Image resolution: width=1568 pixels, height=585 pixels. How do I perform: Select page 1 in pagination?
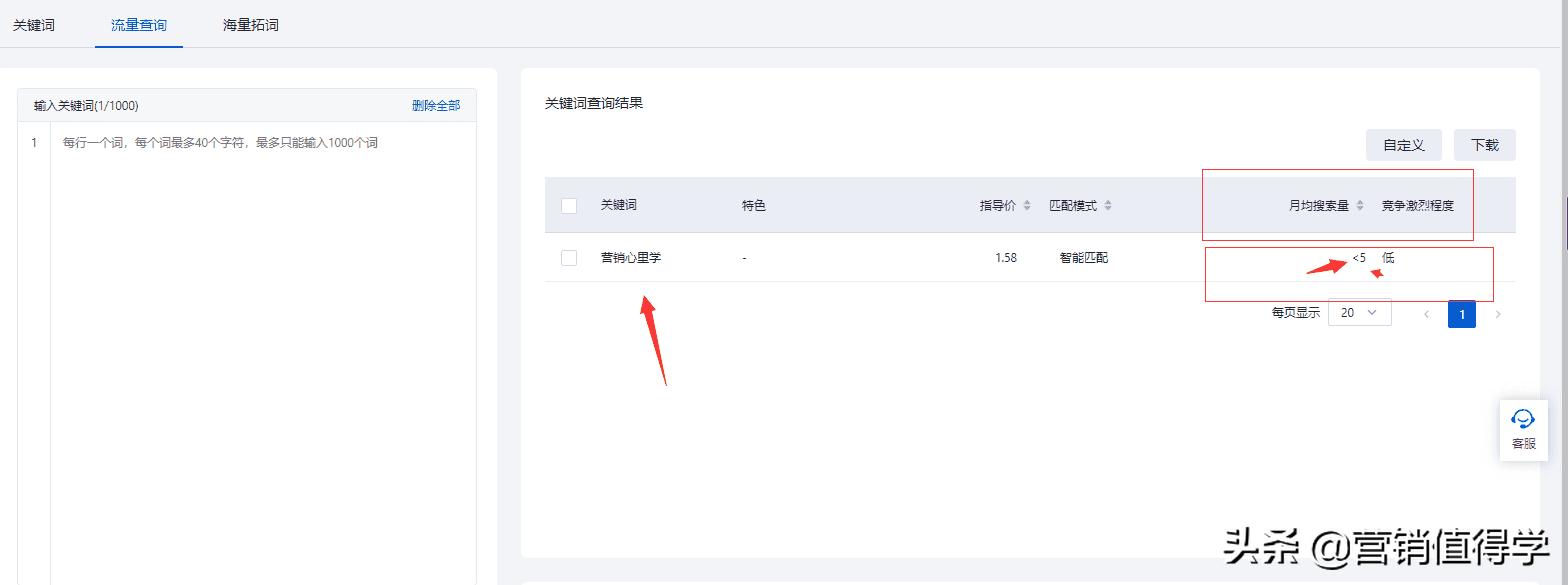tap(1462, 314)
